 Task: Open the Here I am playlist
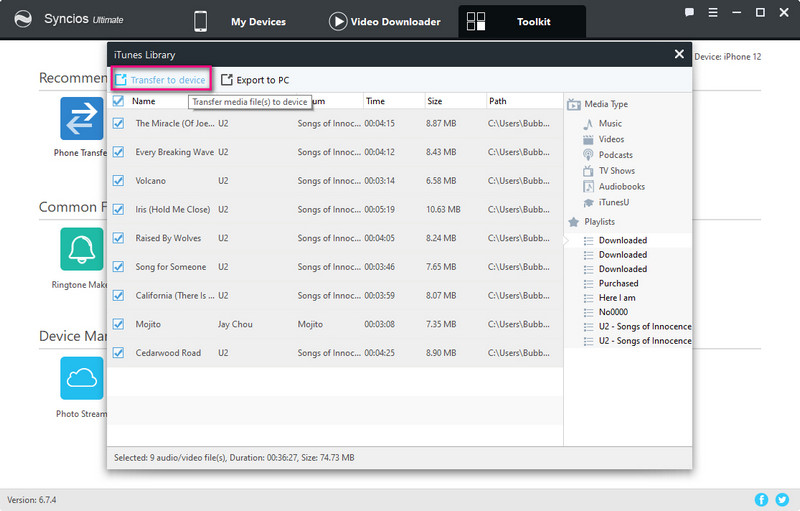[x=617, y=298]
